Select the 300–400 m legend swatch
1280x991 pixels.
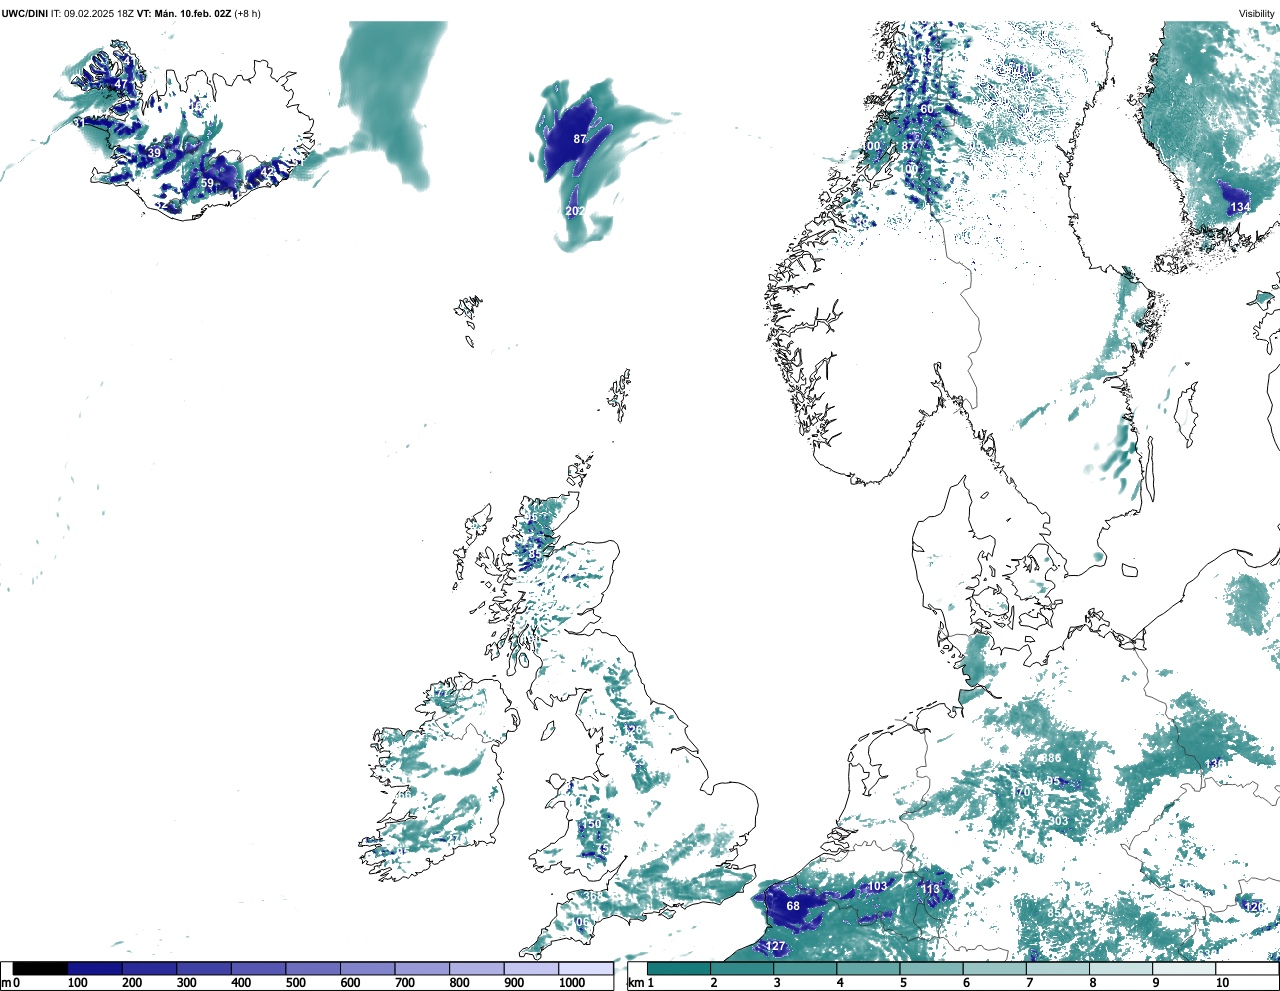pos(204,969)
